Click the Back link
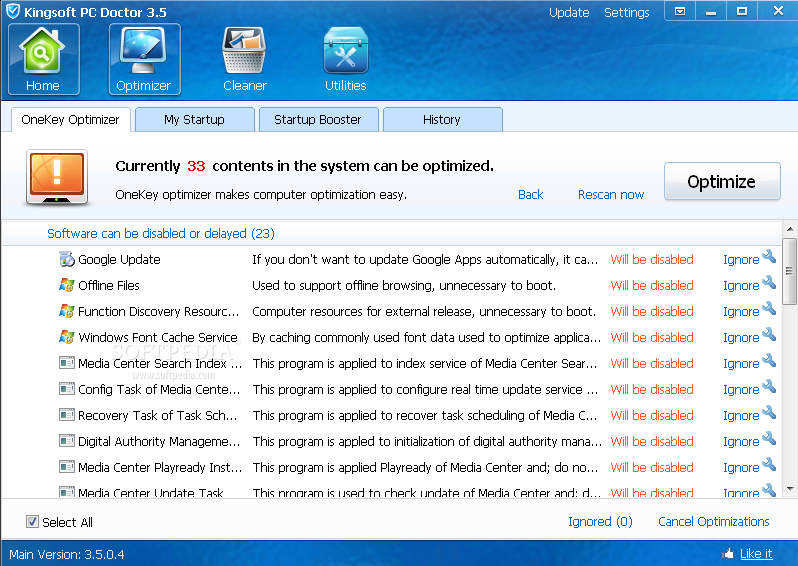Image resolution: width=798 pixels, height=566 pixels. (530, 194)
